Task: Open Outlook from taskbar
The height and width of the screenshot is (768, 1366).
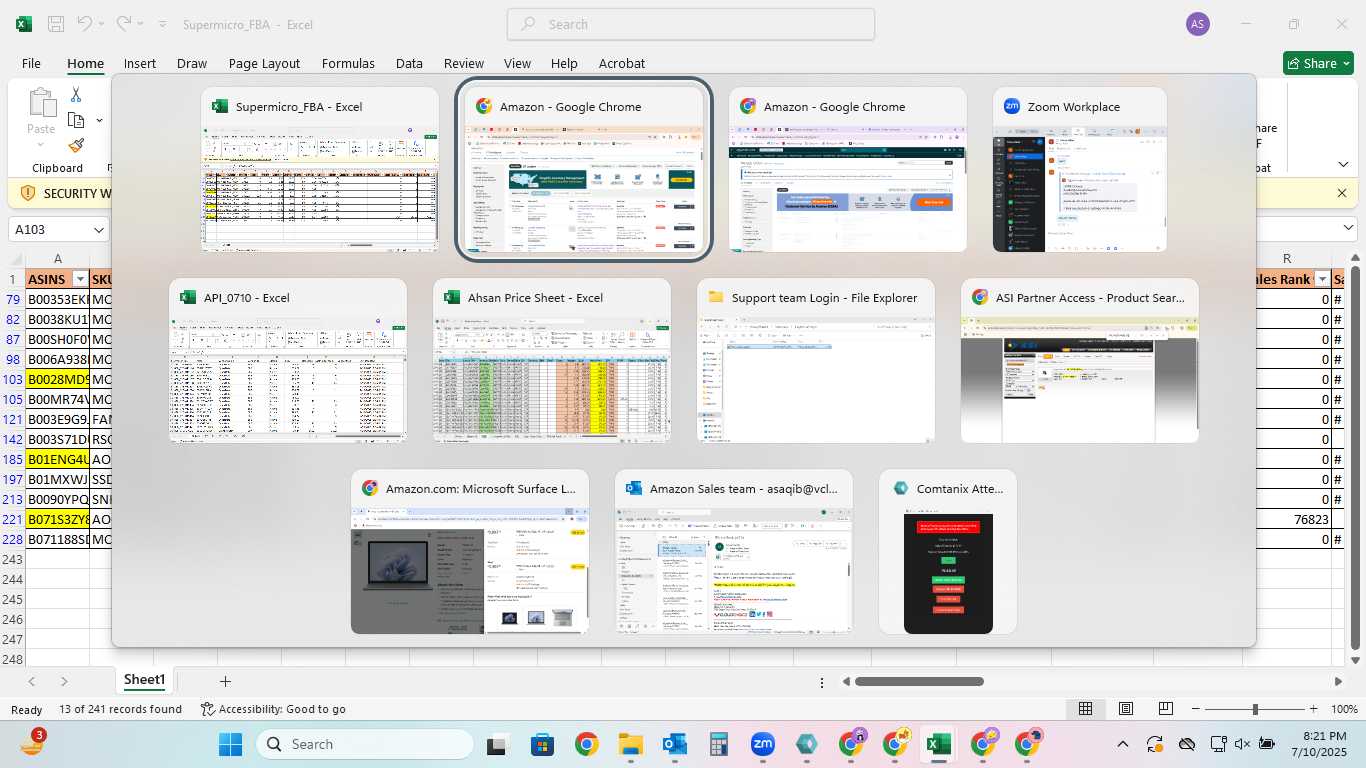Action: coord(674,744)
